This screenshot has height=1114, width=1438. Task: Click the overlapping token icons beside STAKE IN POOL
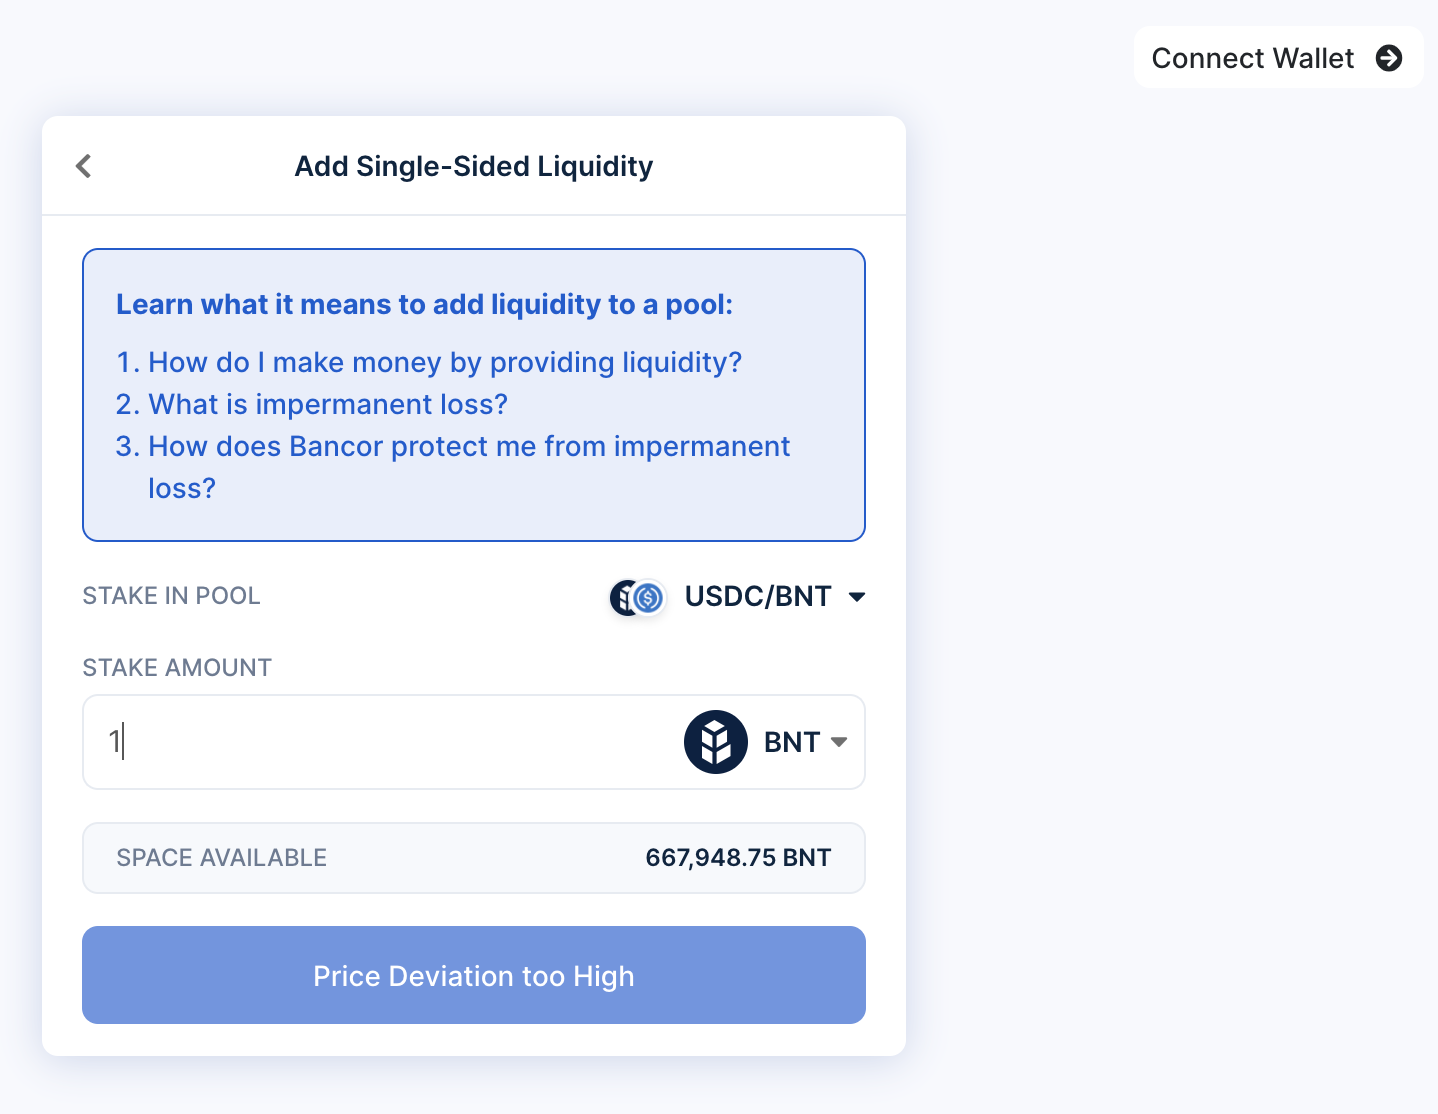(x=637, y=597)
